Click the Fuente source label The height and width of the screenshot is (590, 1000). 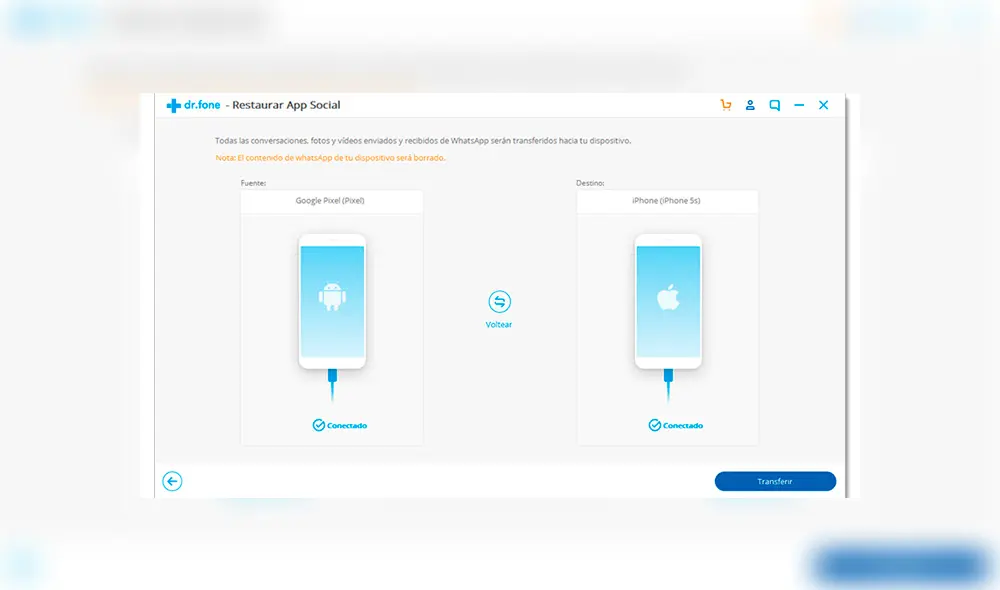pos(254,183)
